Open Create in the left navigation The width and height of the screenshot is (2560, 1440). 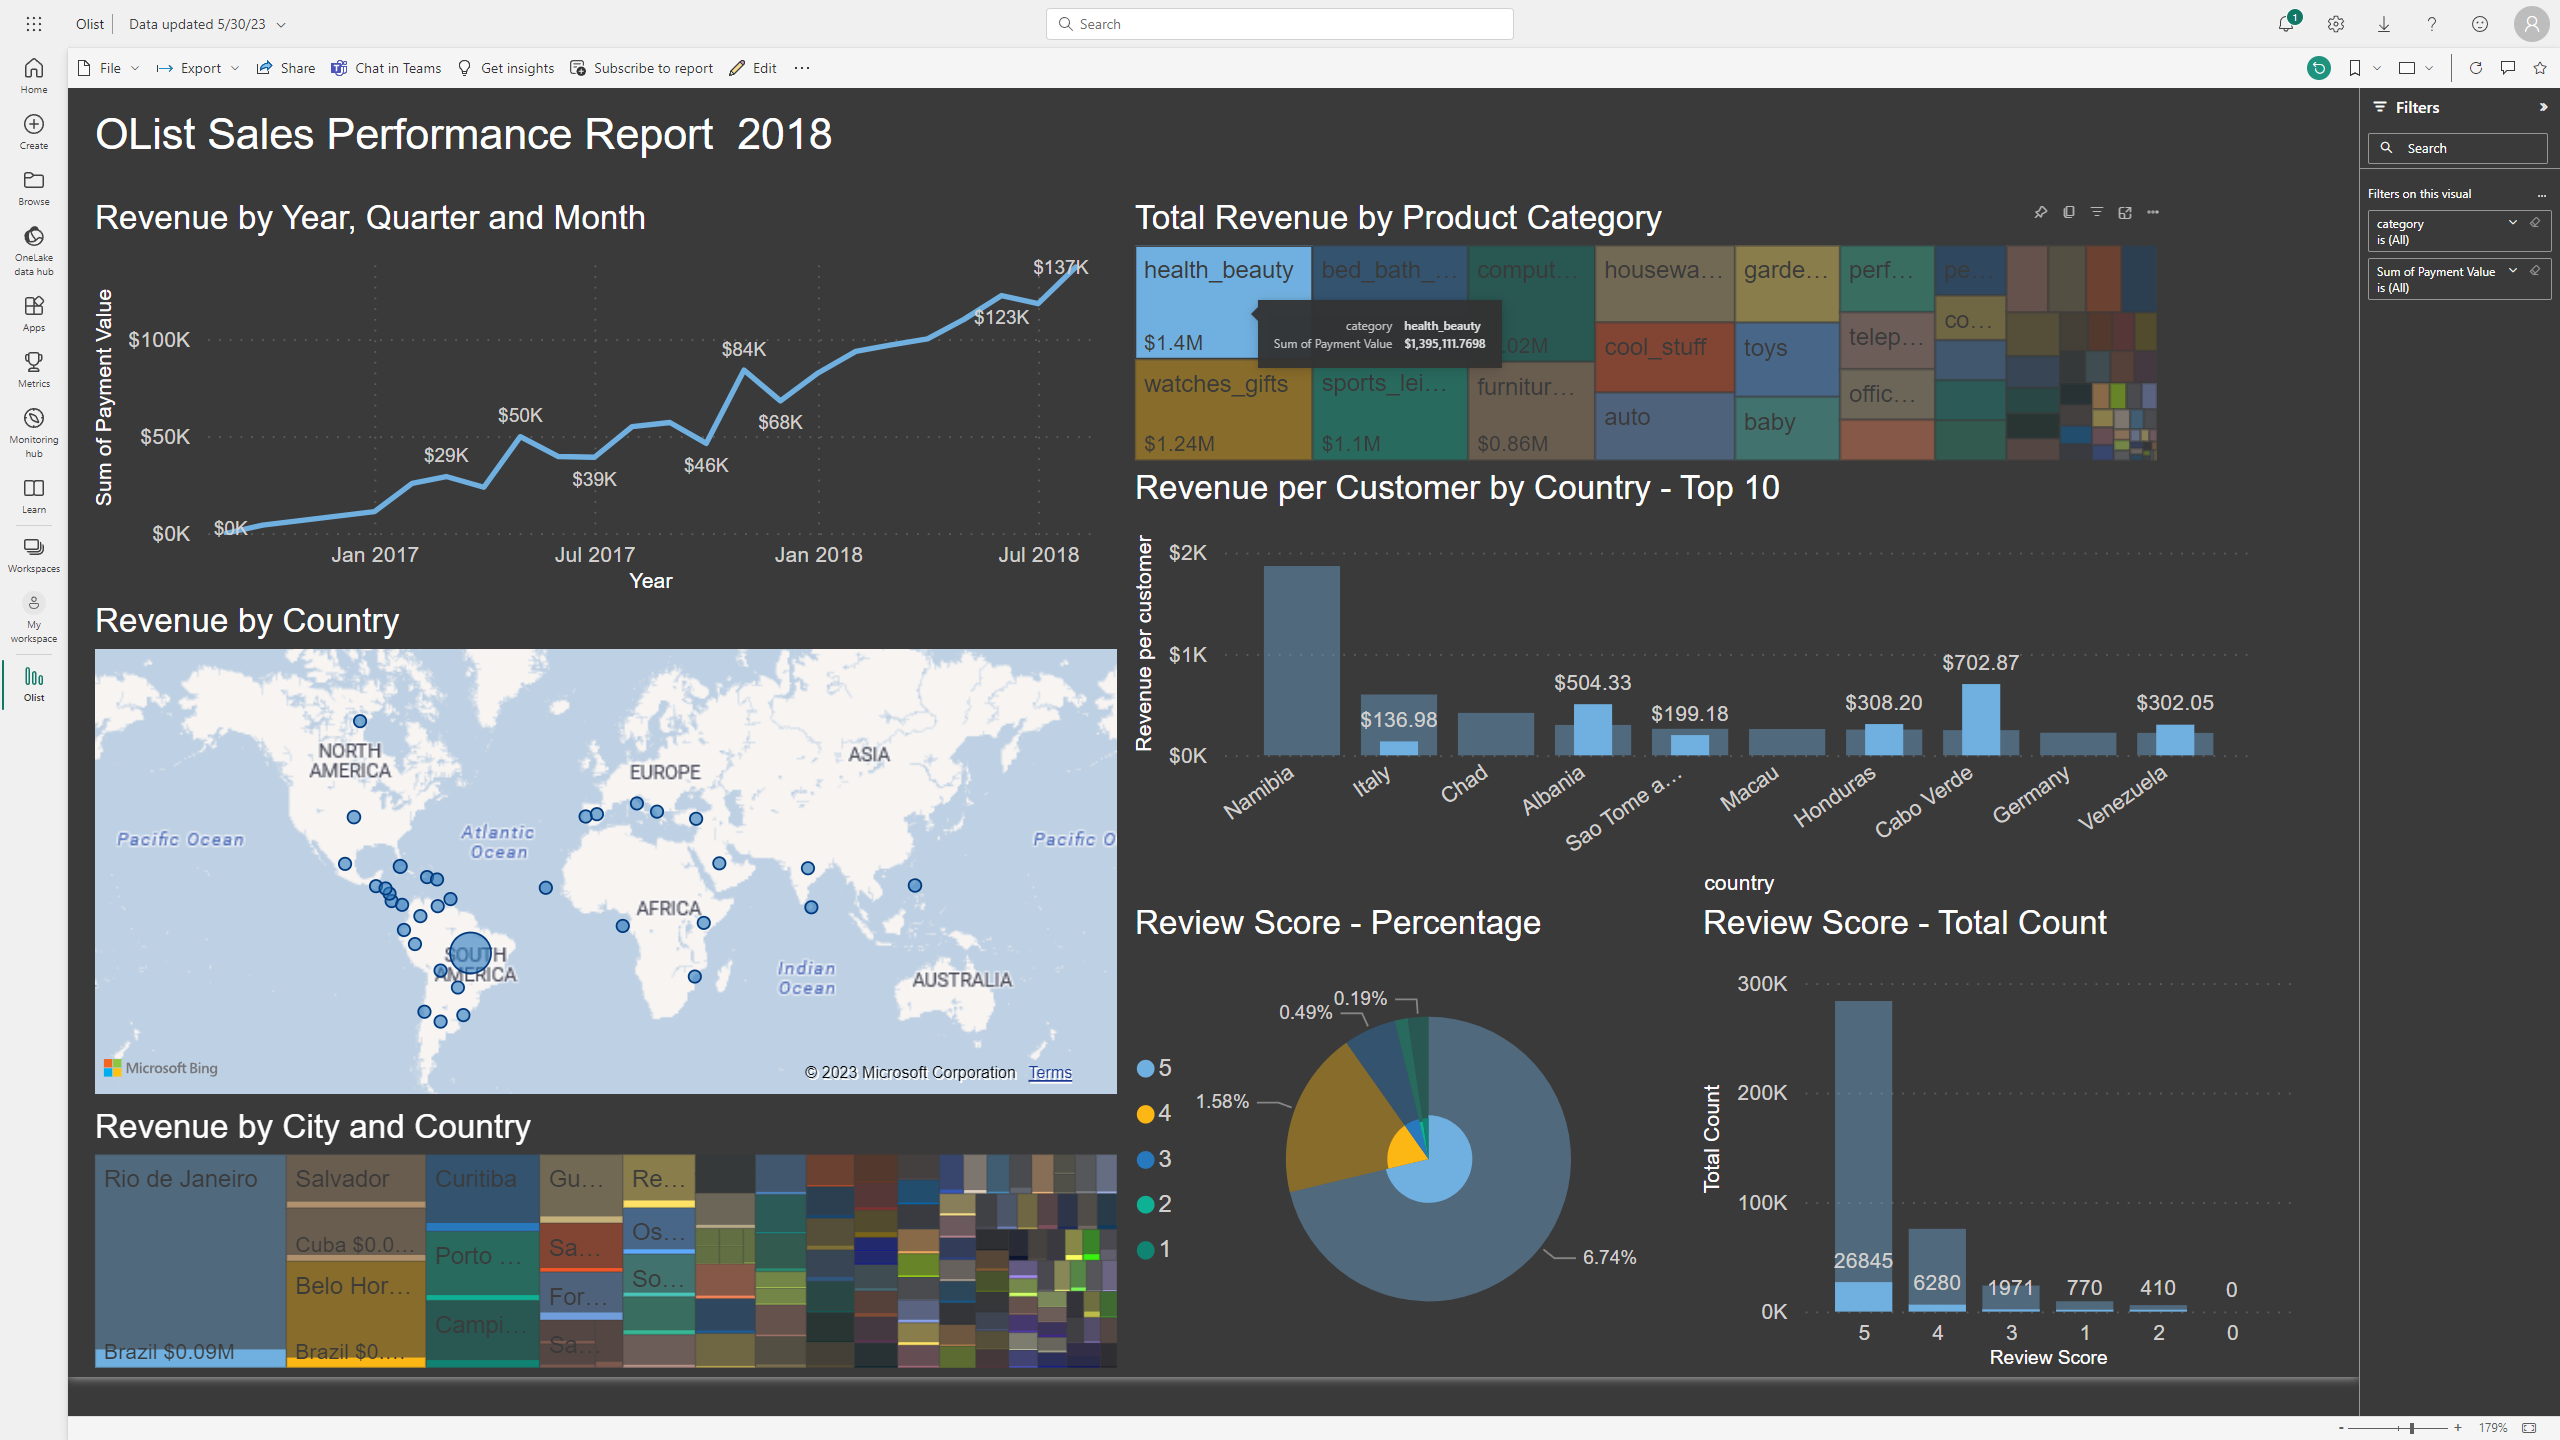tap(34, 132)
